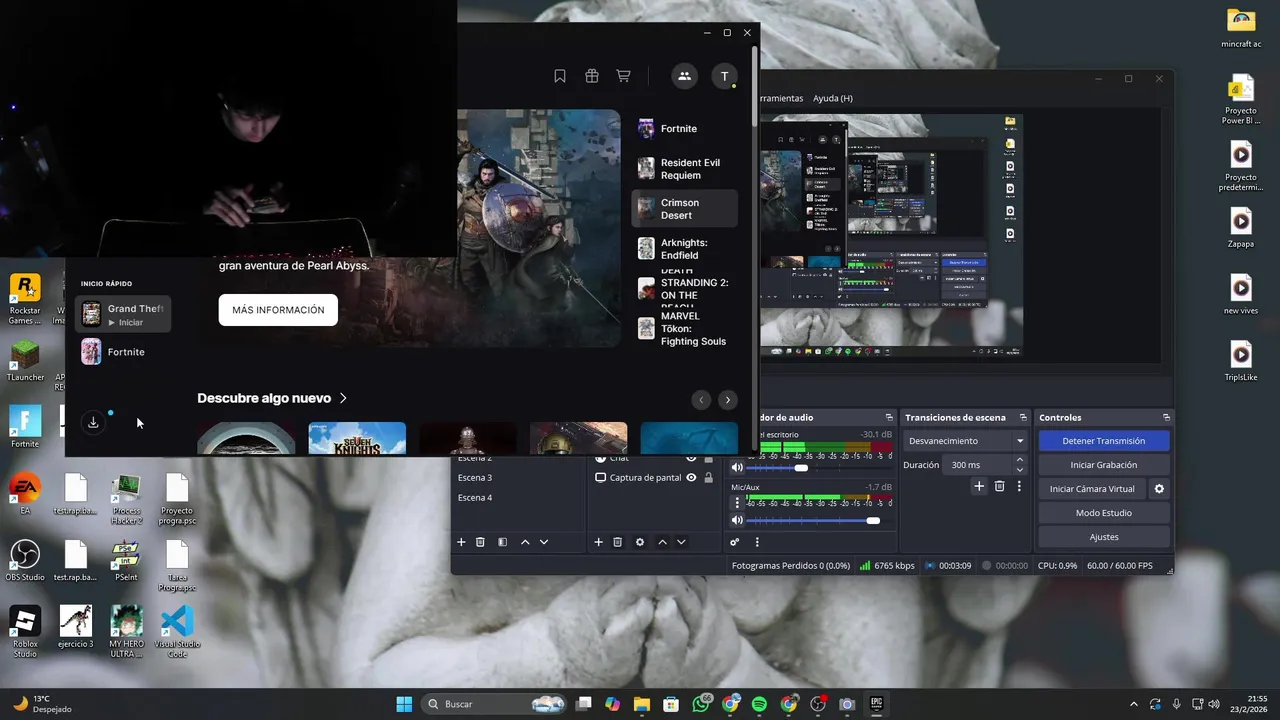Click the Duración 300 ms field
The width and height of the screenshot is (1280, 720).
978,465
